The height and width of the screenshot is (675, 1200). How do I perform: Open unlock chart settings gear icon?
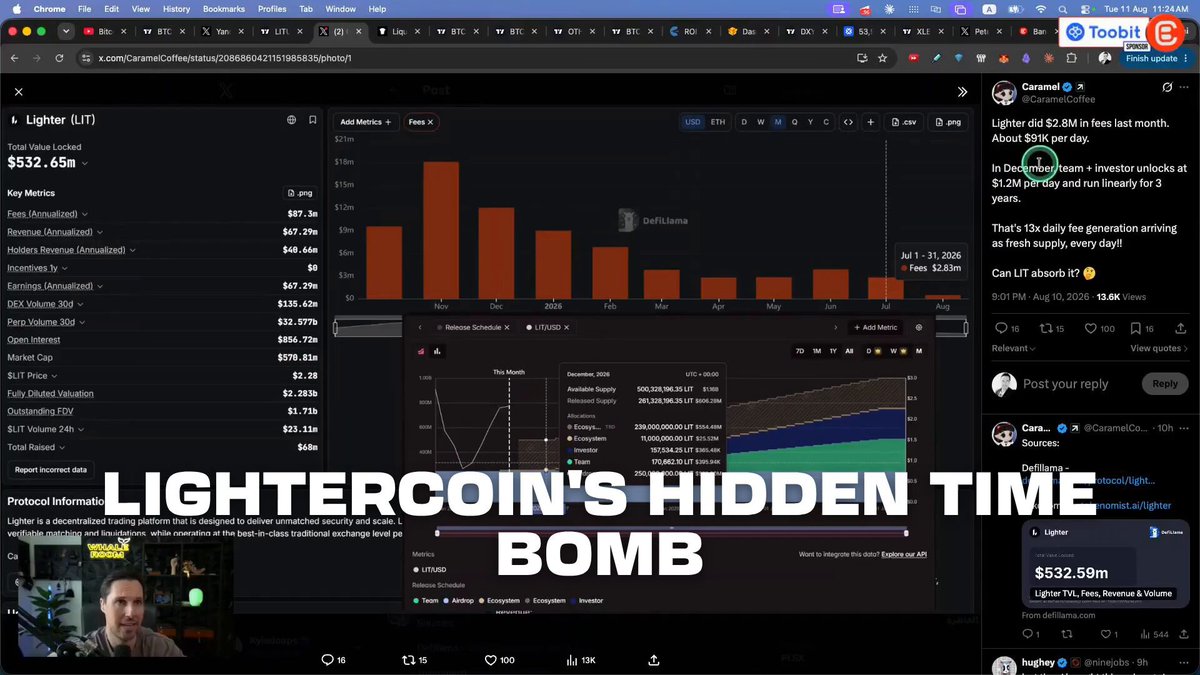919,327
